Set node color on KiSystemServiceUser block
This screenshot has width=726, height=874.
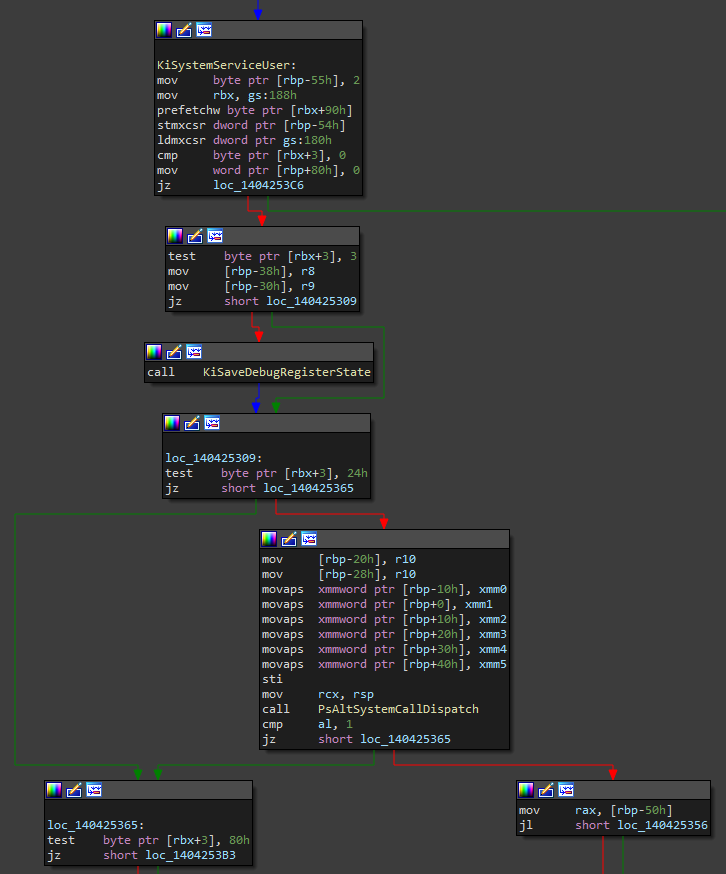tap(164, 30)
